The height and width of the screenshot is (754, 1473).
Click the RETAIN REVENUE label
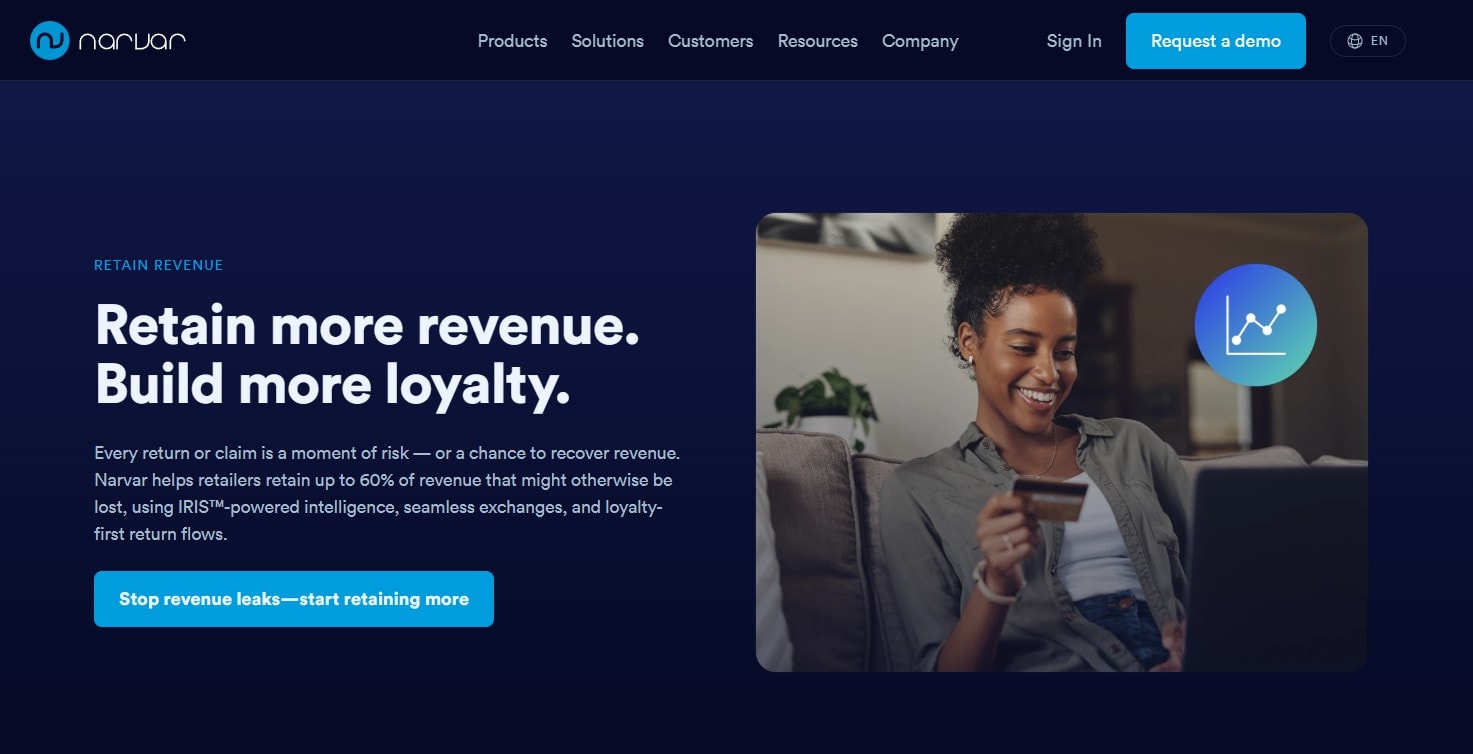(158, 265)
